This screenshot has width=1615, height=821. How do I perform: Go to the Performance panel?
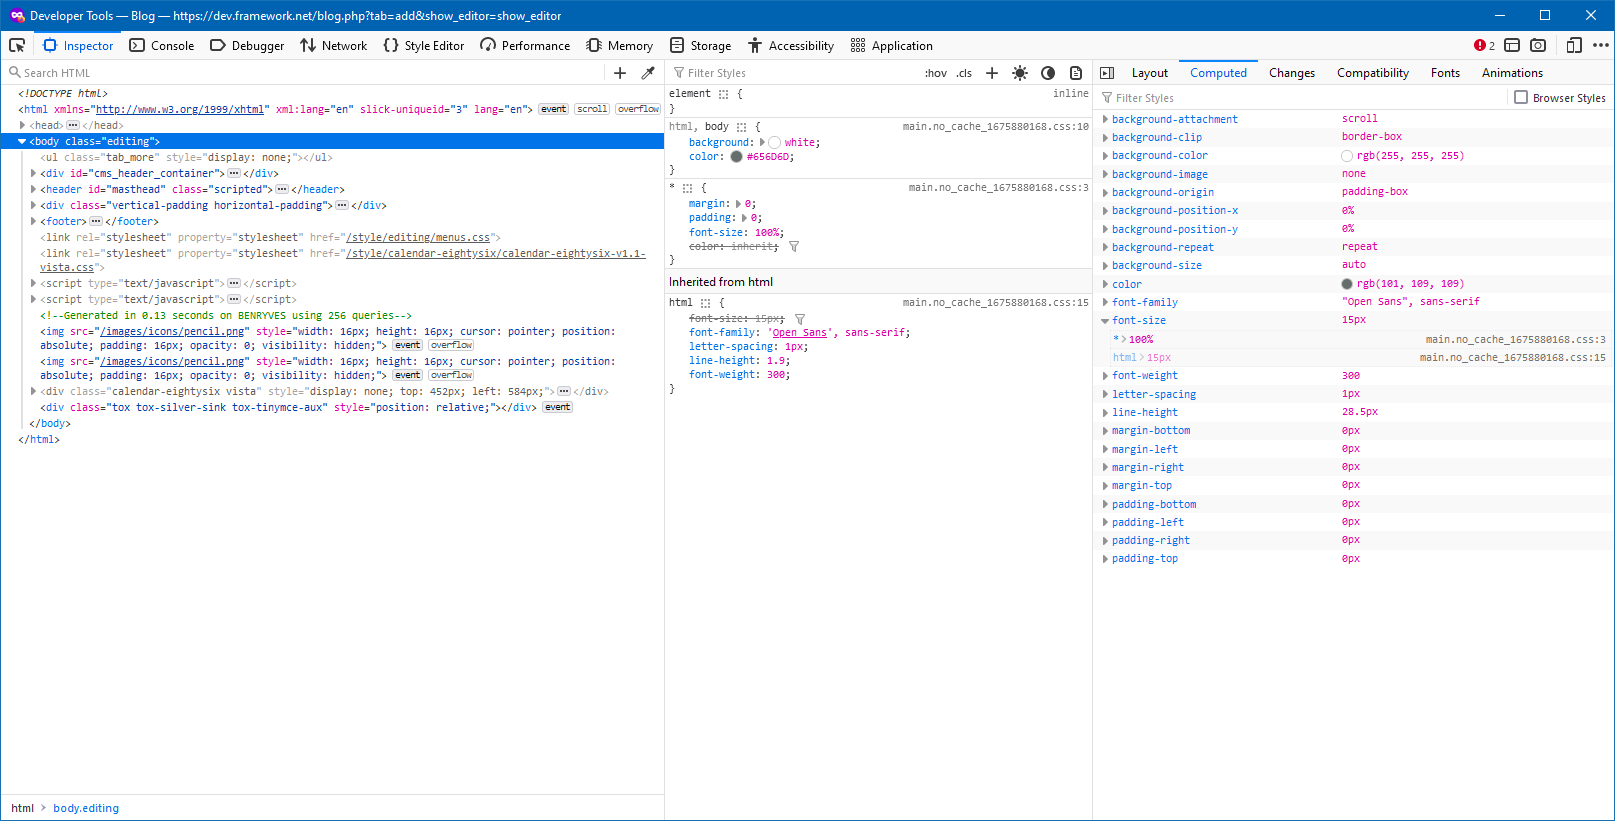click(x=525, y=45)
